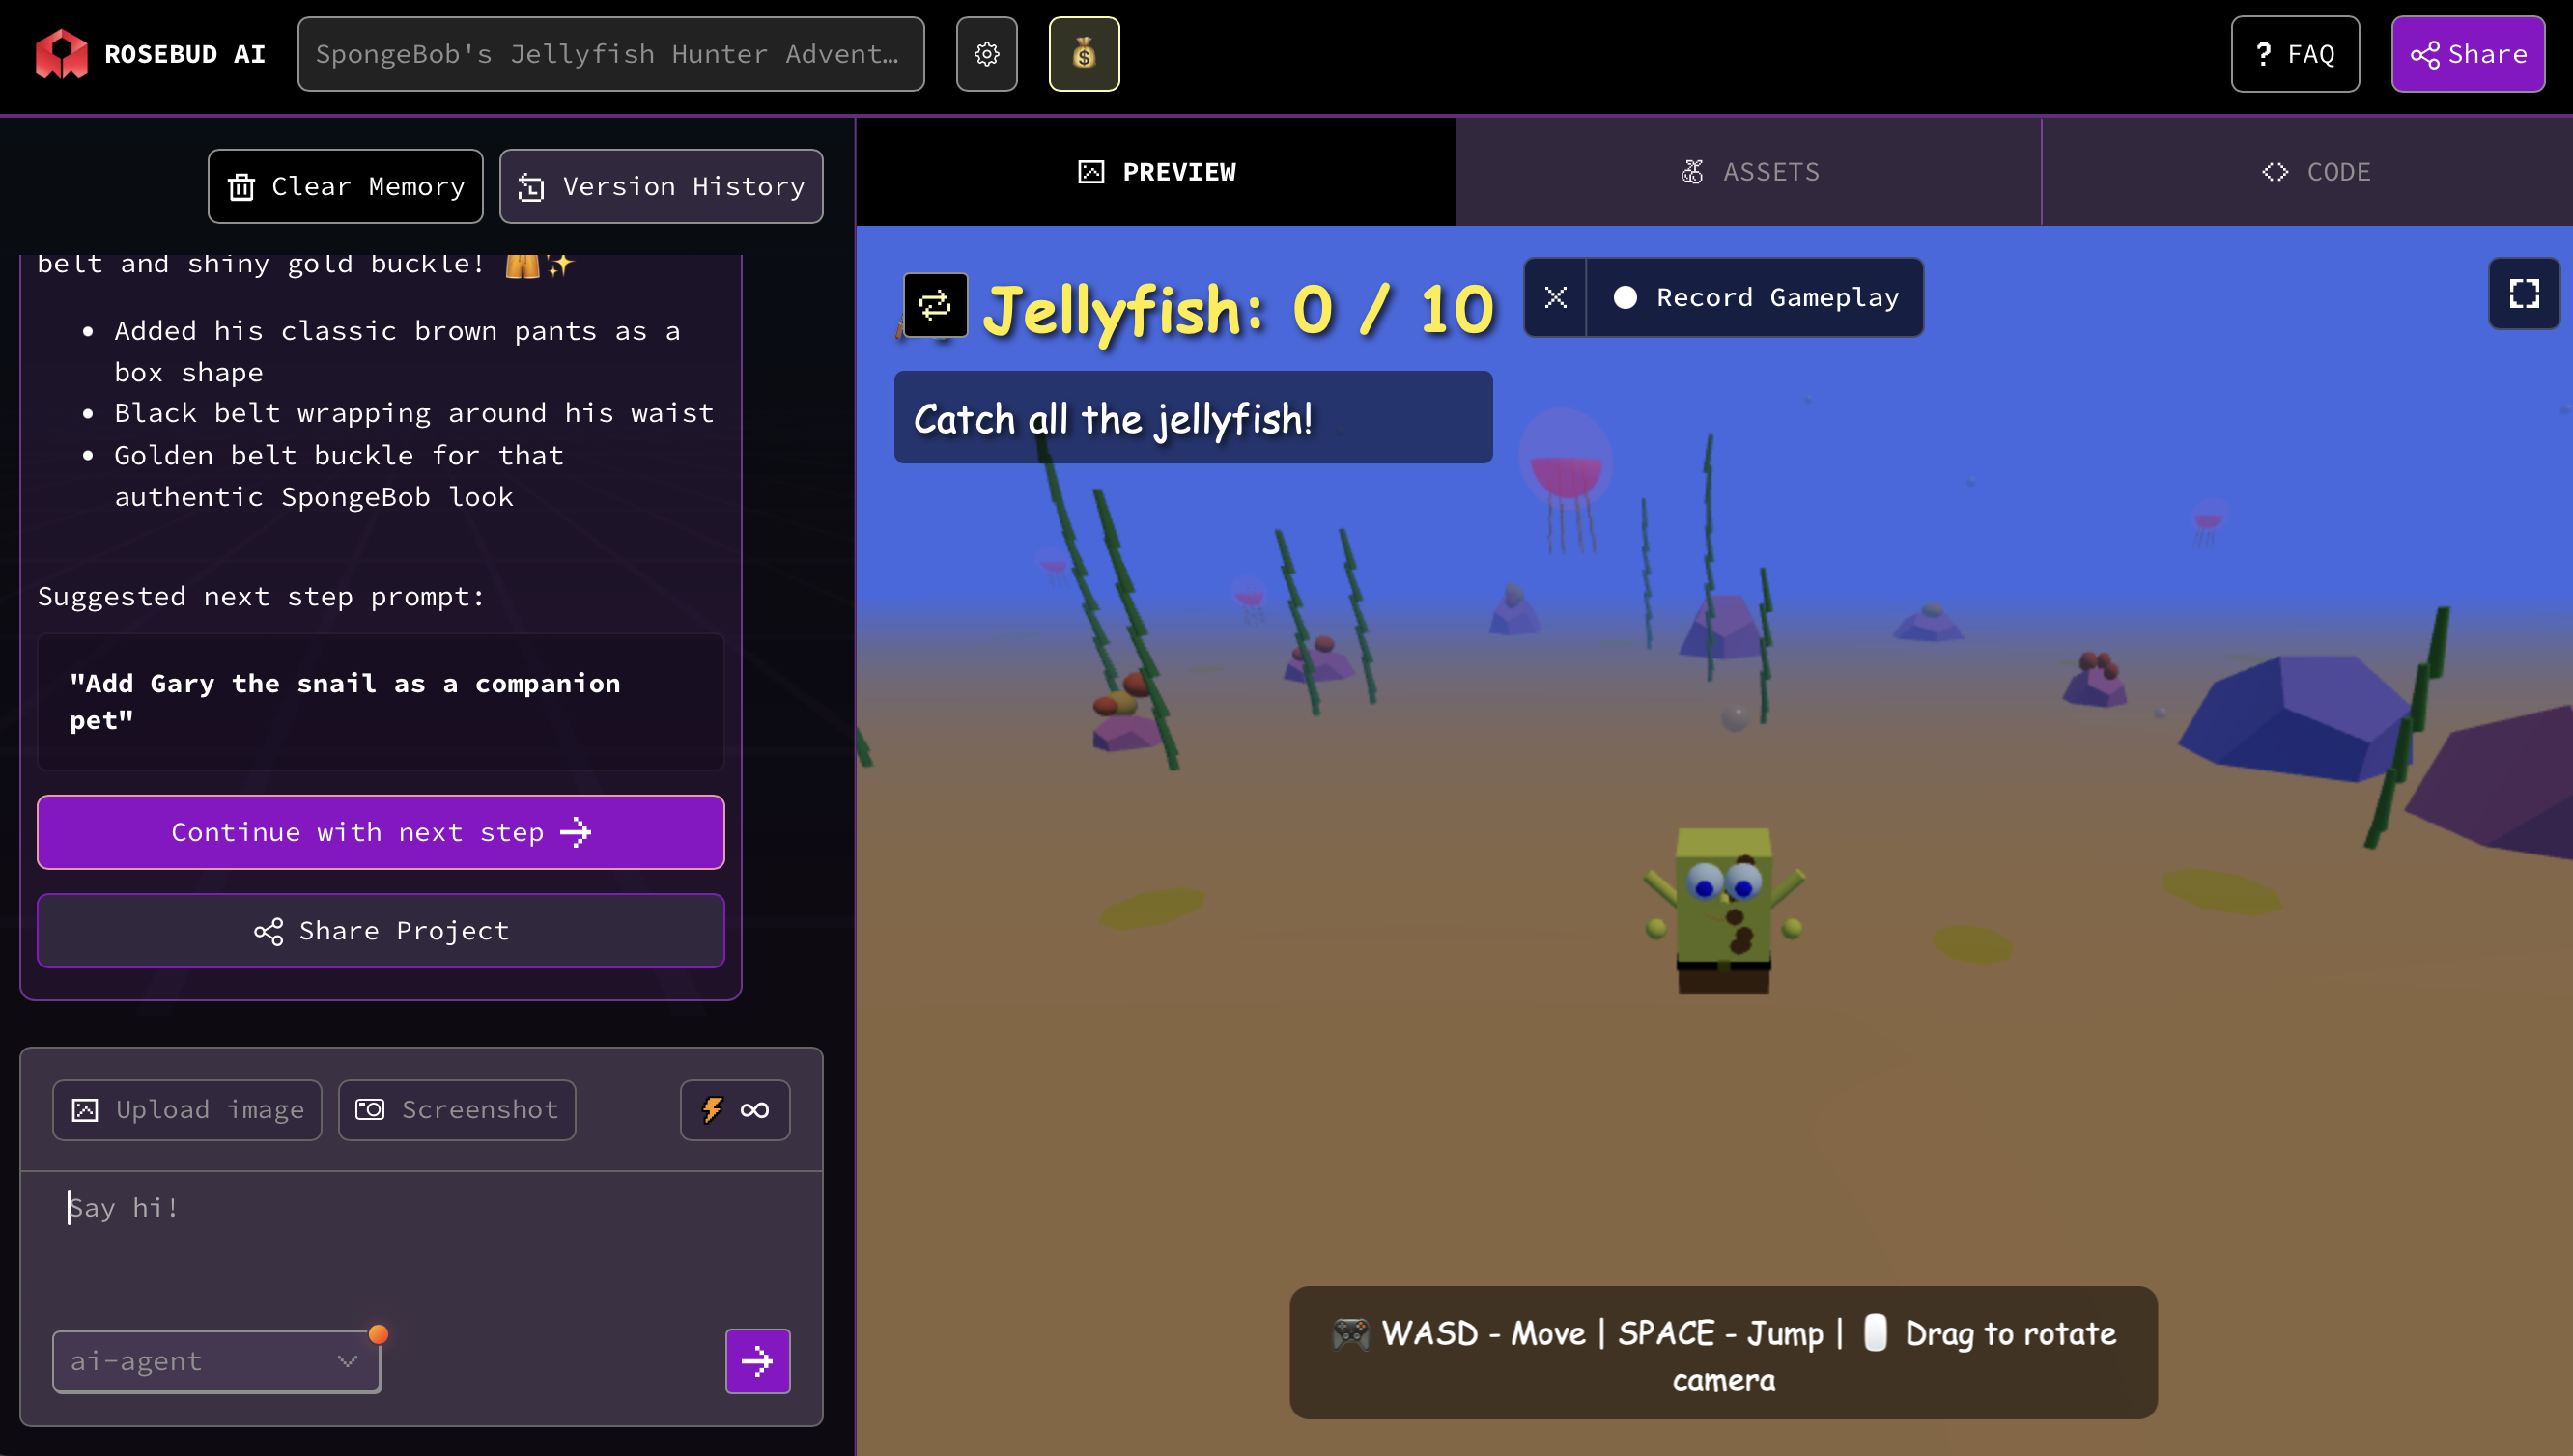Open Version History
This screenshot has width=2573, height=1456.
tap(661, 187)
